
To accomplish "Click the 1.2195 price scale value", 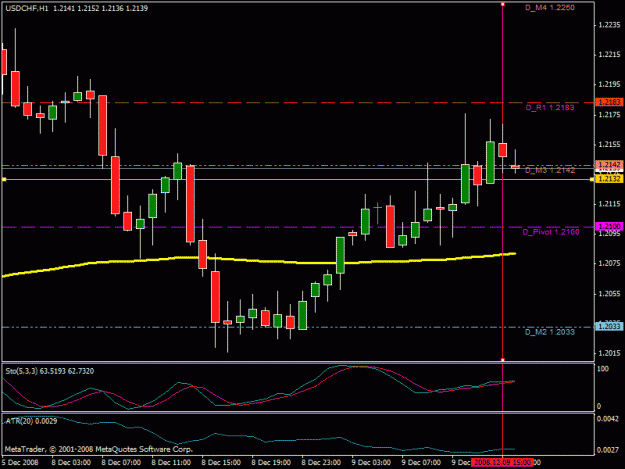I will [x=610, y=84].
